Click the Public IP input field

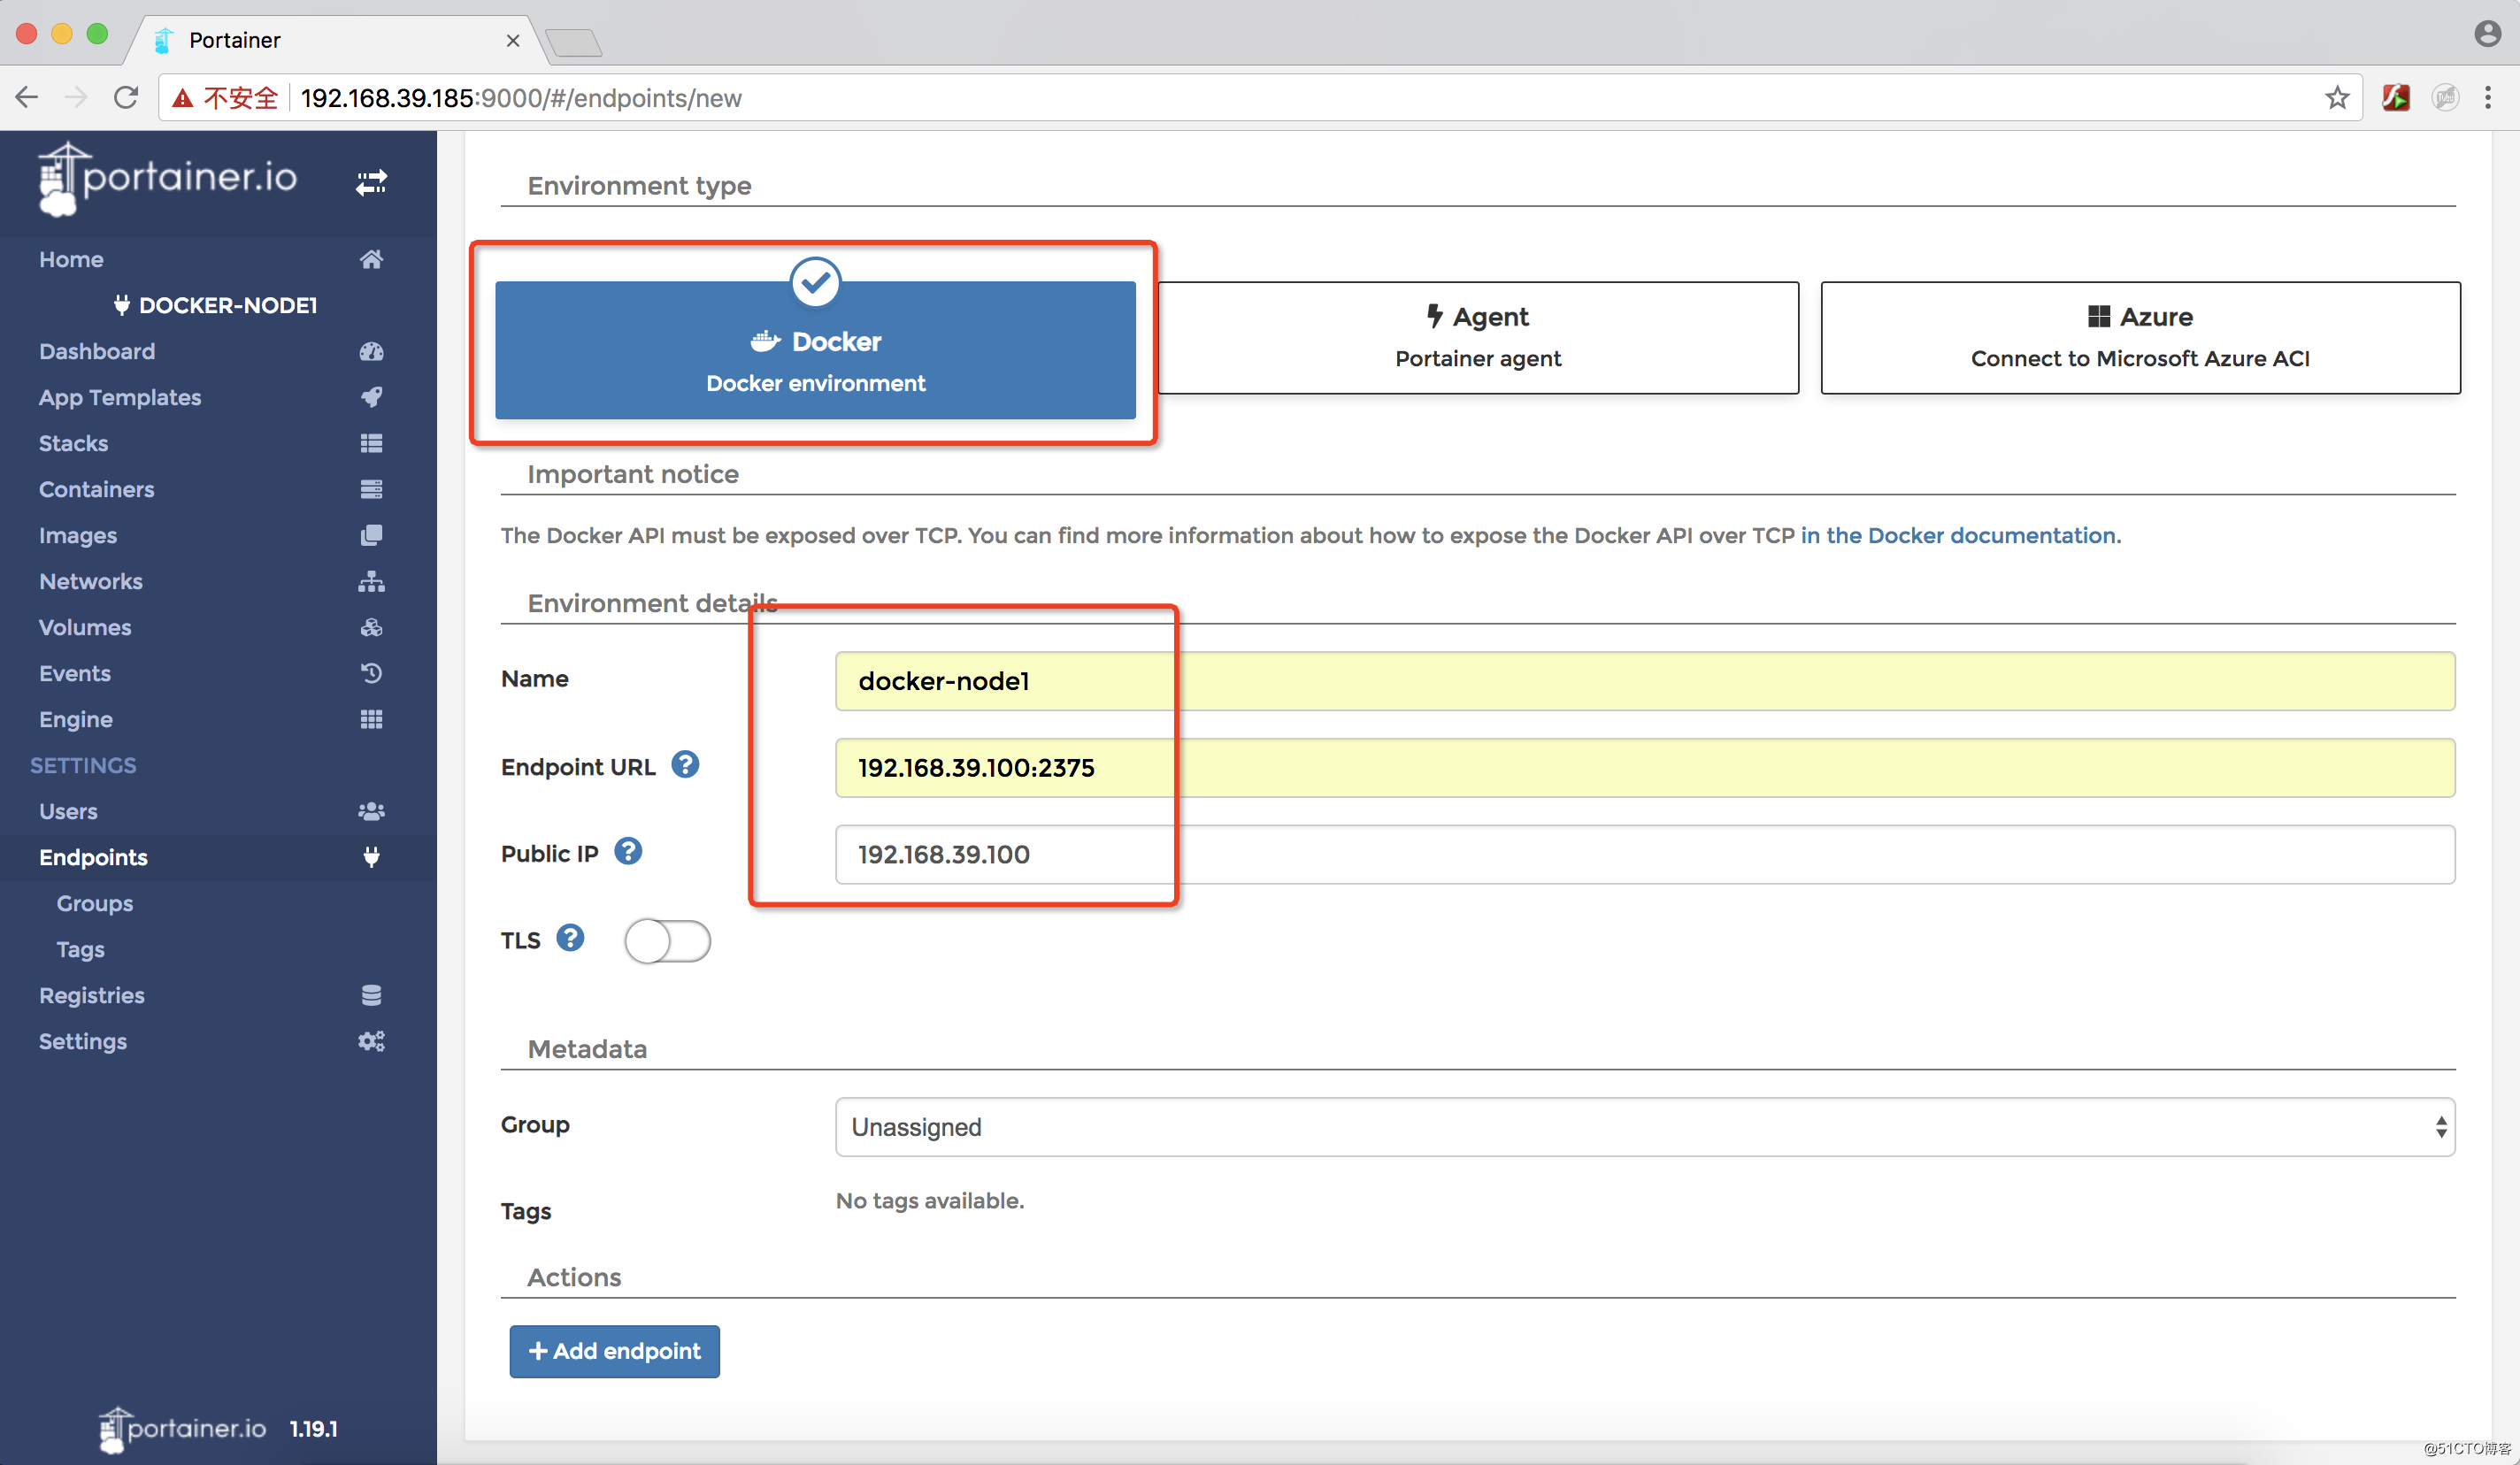tap(1645, 854)
